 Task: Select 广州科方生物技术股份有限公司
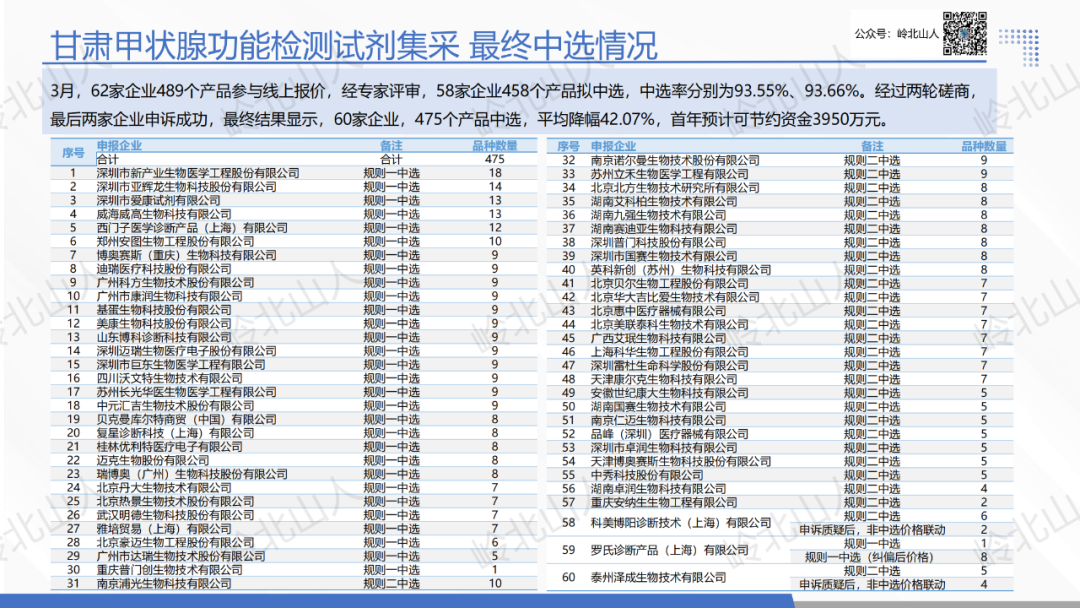pos(175,282)
